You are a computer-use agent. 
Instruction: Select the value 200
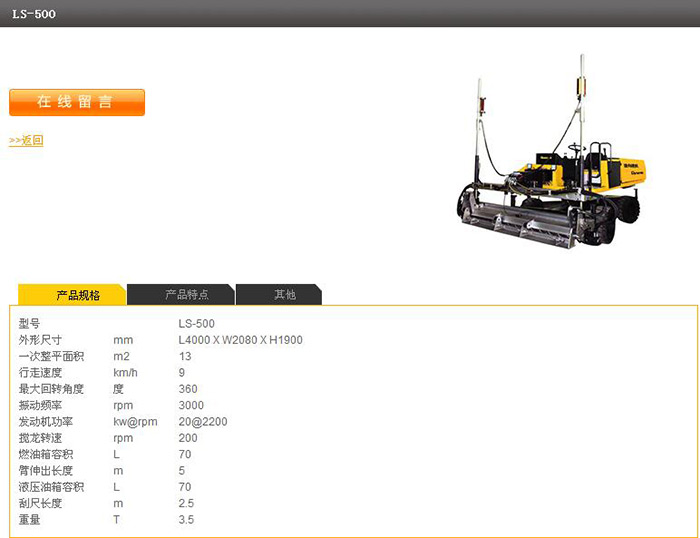click(188, 438)
